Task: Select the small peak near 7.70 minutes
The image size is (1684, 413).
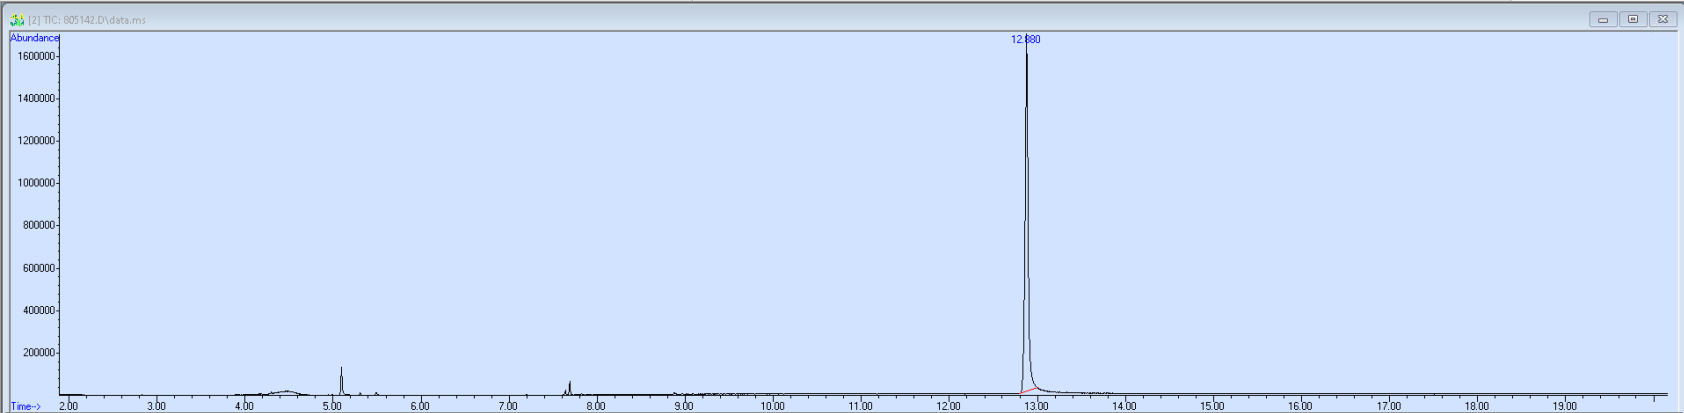Action: 569,388
